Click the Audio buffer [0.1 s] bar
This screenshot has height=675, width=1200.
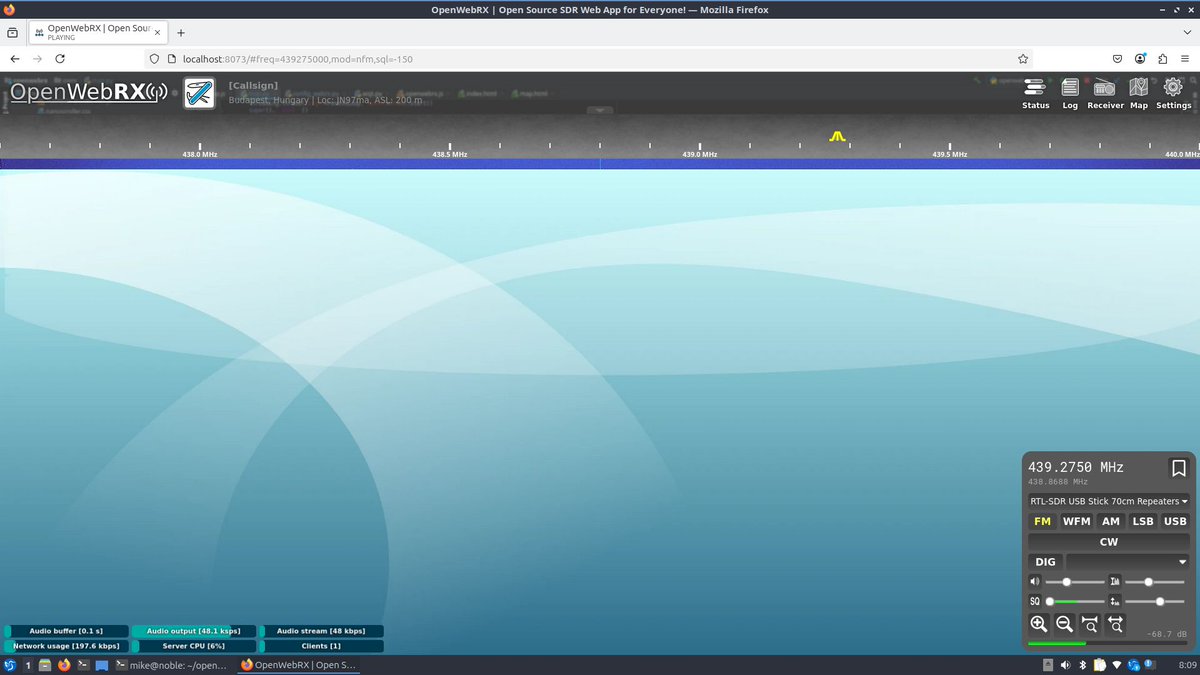tap(66, 631)
